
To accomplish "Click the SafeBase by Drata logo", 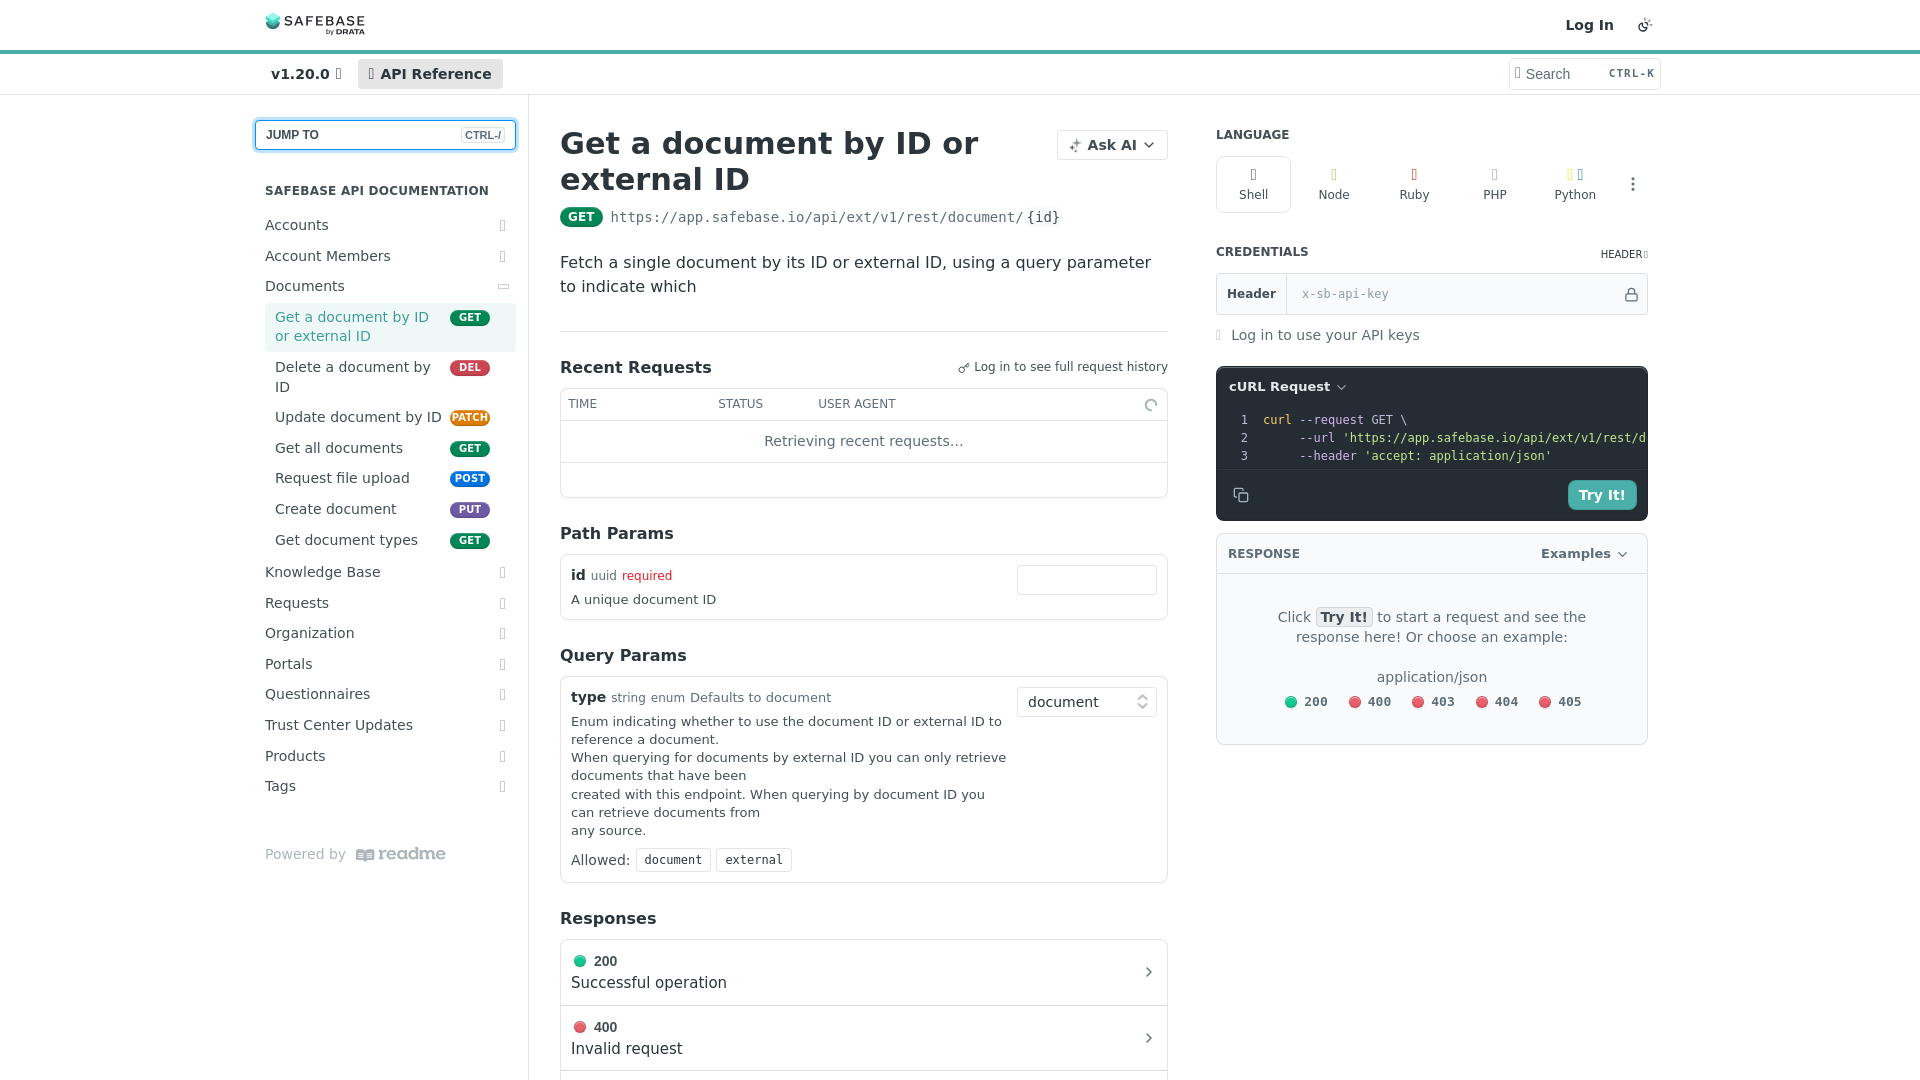I will pyautogui.click(x=315, y=24).
